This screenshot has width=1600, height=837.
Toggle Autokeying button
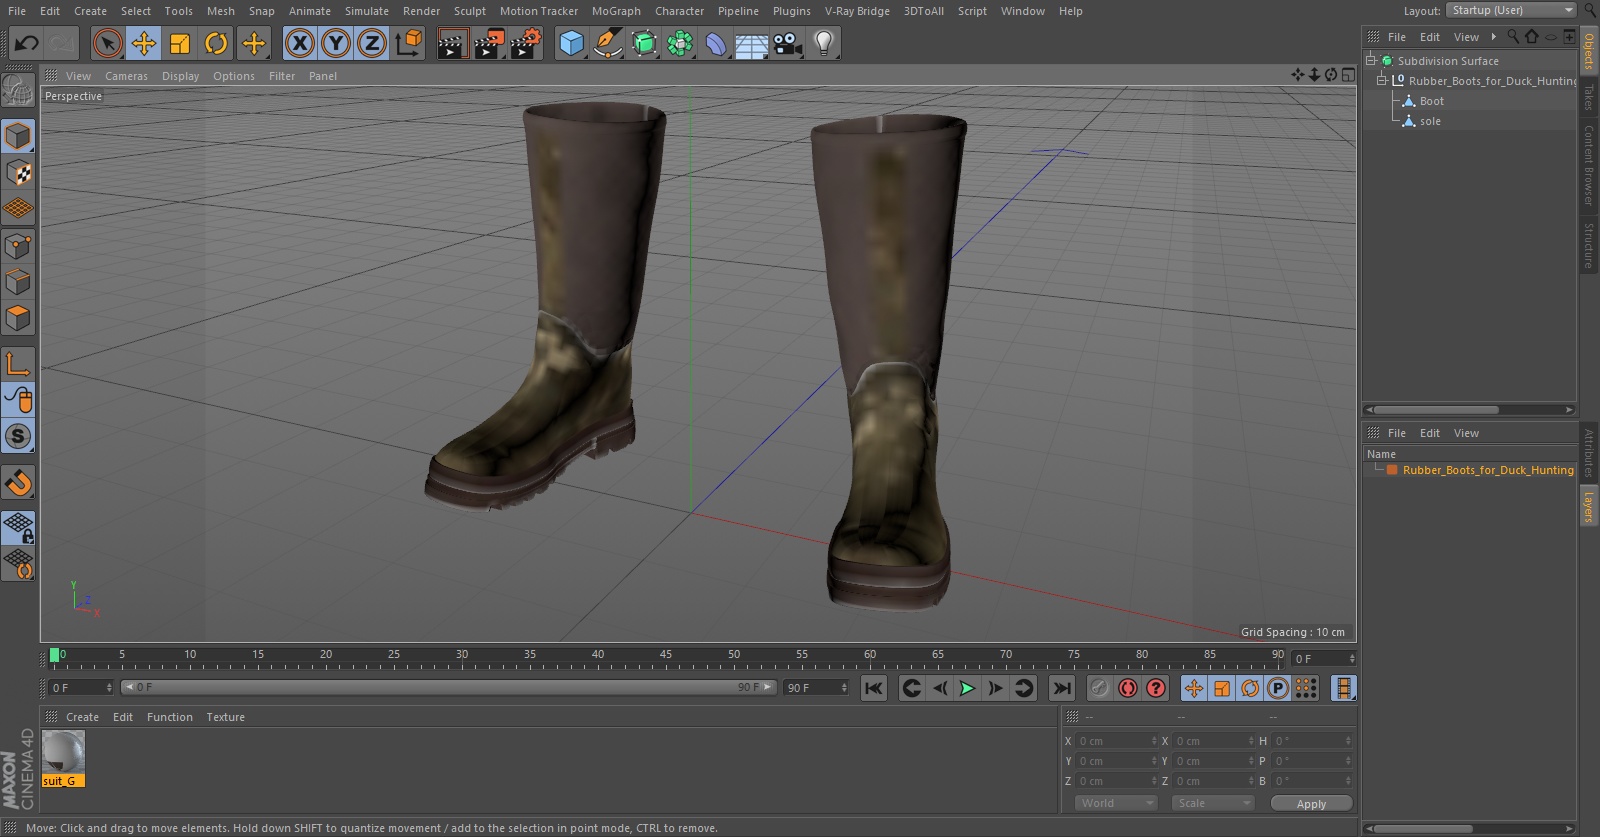point(1128,688)
